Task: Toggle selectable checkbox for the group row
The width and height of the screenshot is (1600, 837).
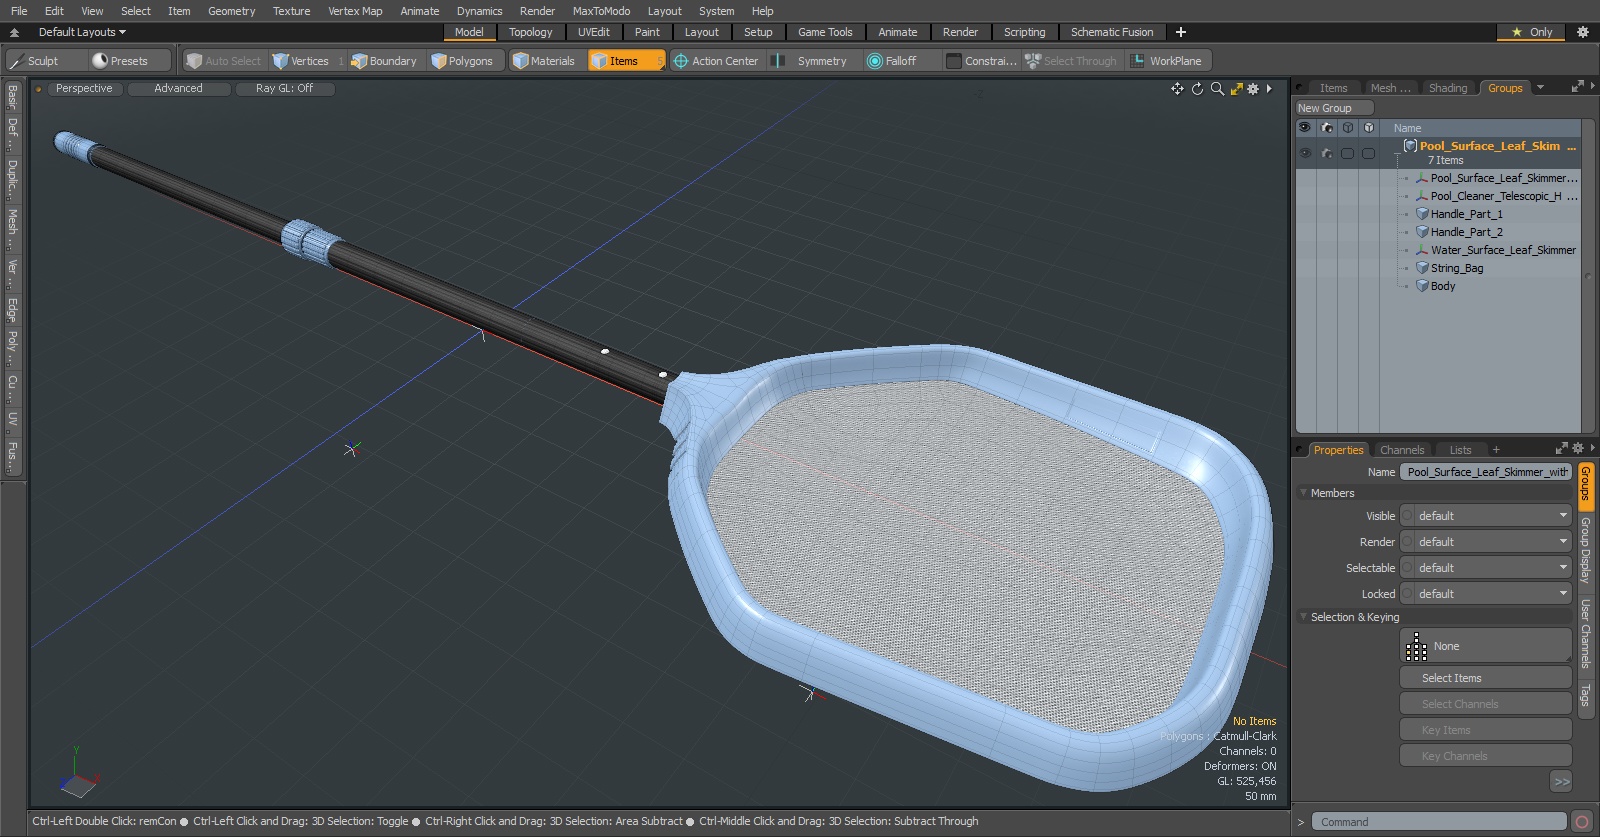Action: pos(1347,153)
